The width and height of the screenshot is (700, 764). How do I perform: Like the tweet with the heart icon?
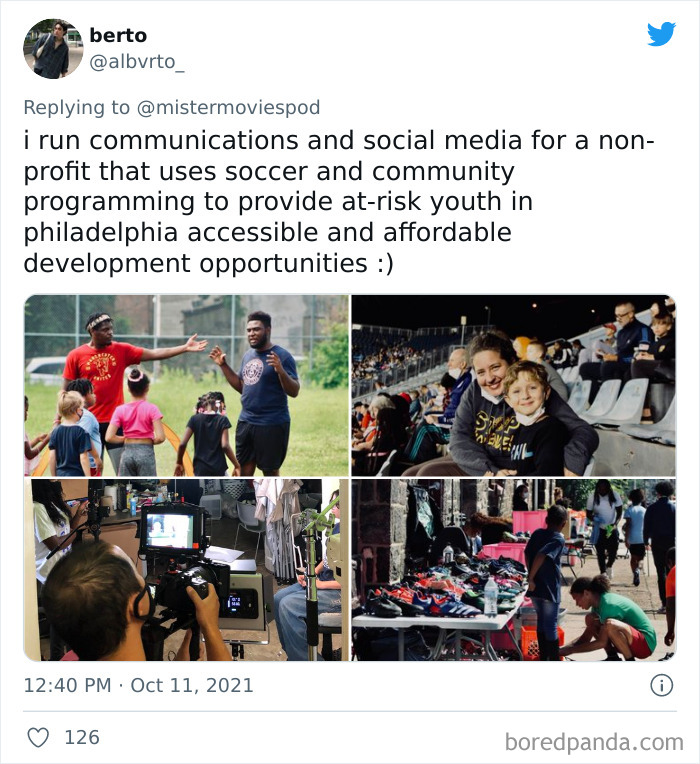pos(38,737)
